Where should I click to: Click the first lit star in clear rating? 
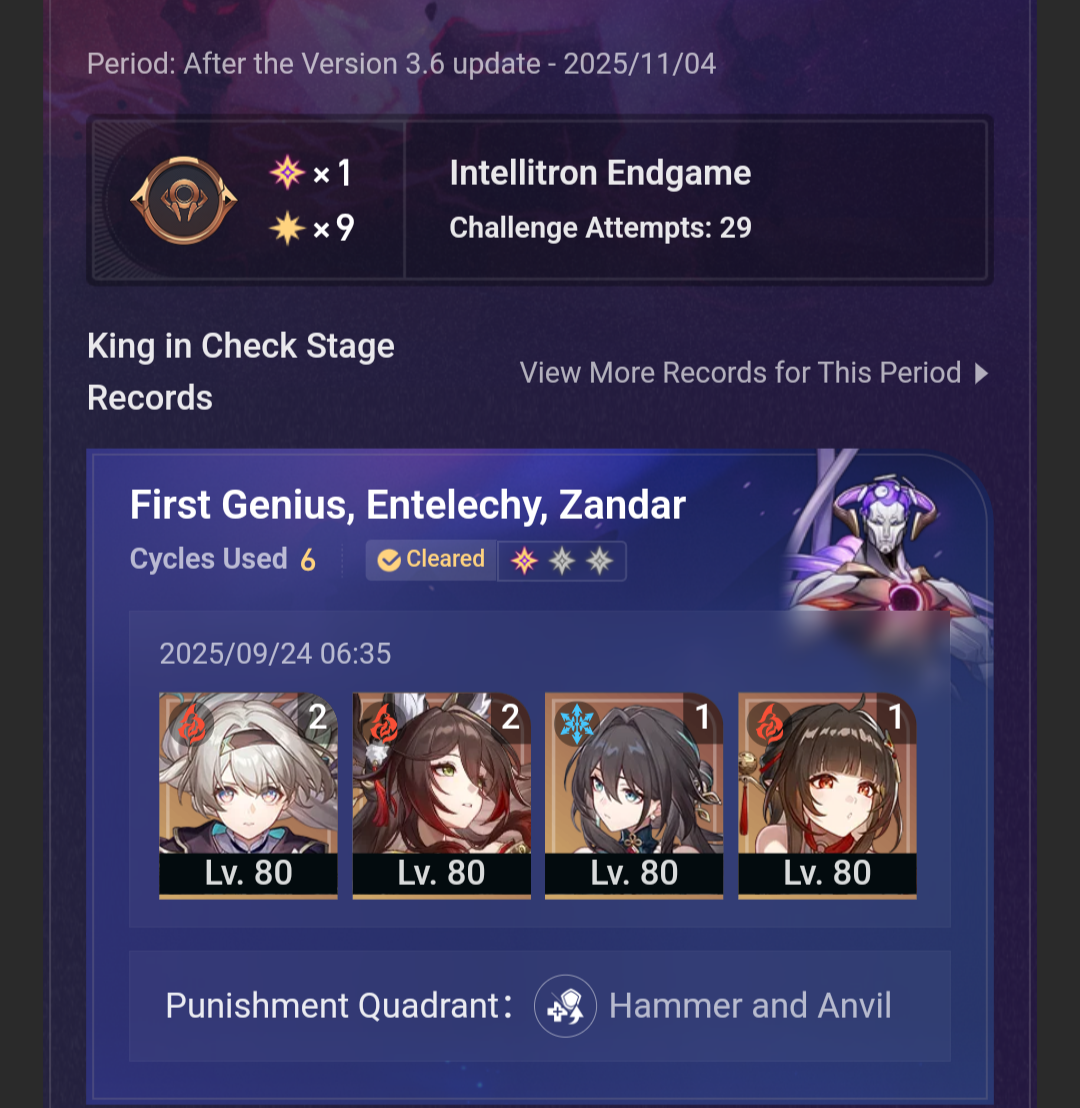[x=524, y=561]
